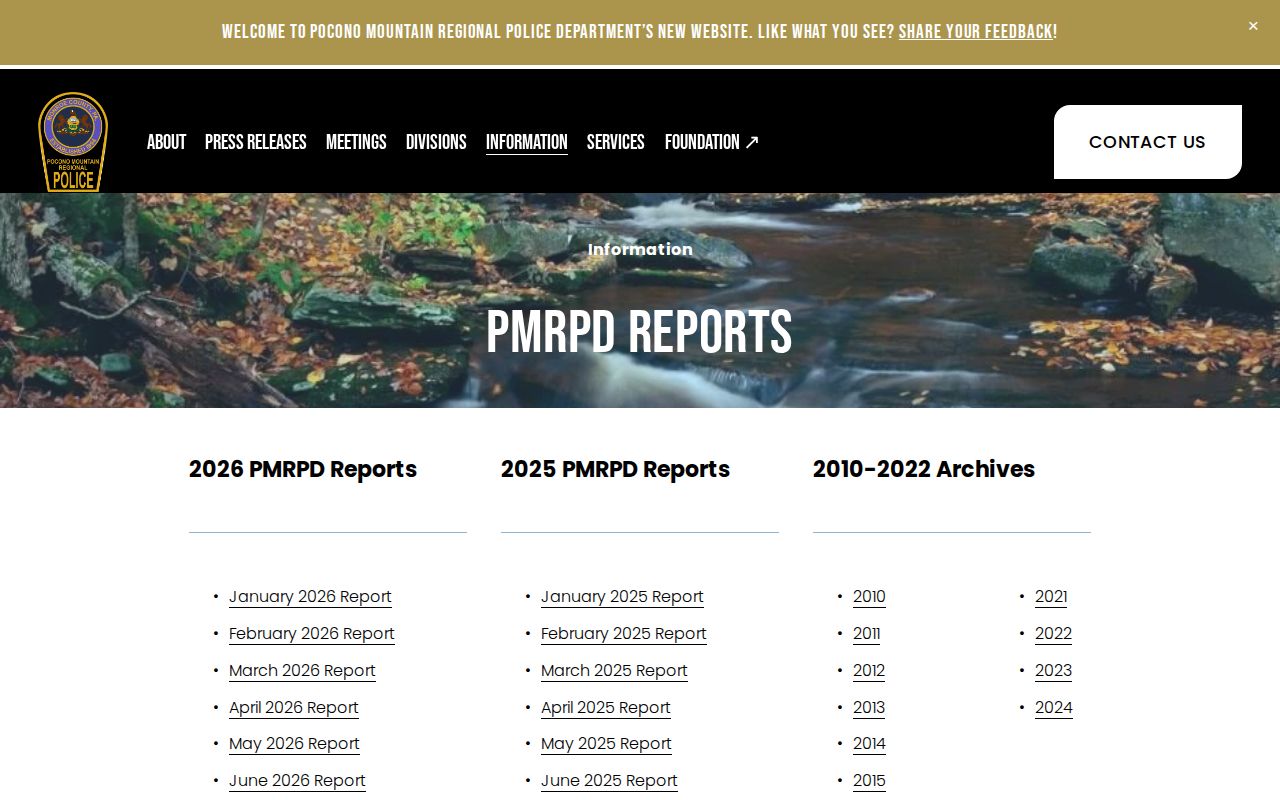This screenshot has width=1280, height=800.
Task: Click the Pocono Mountain Regional Police badge logo
Action: click(x=73, y=142)
